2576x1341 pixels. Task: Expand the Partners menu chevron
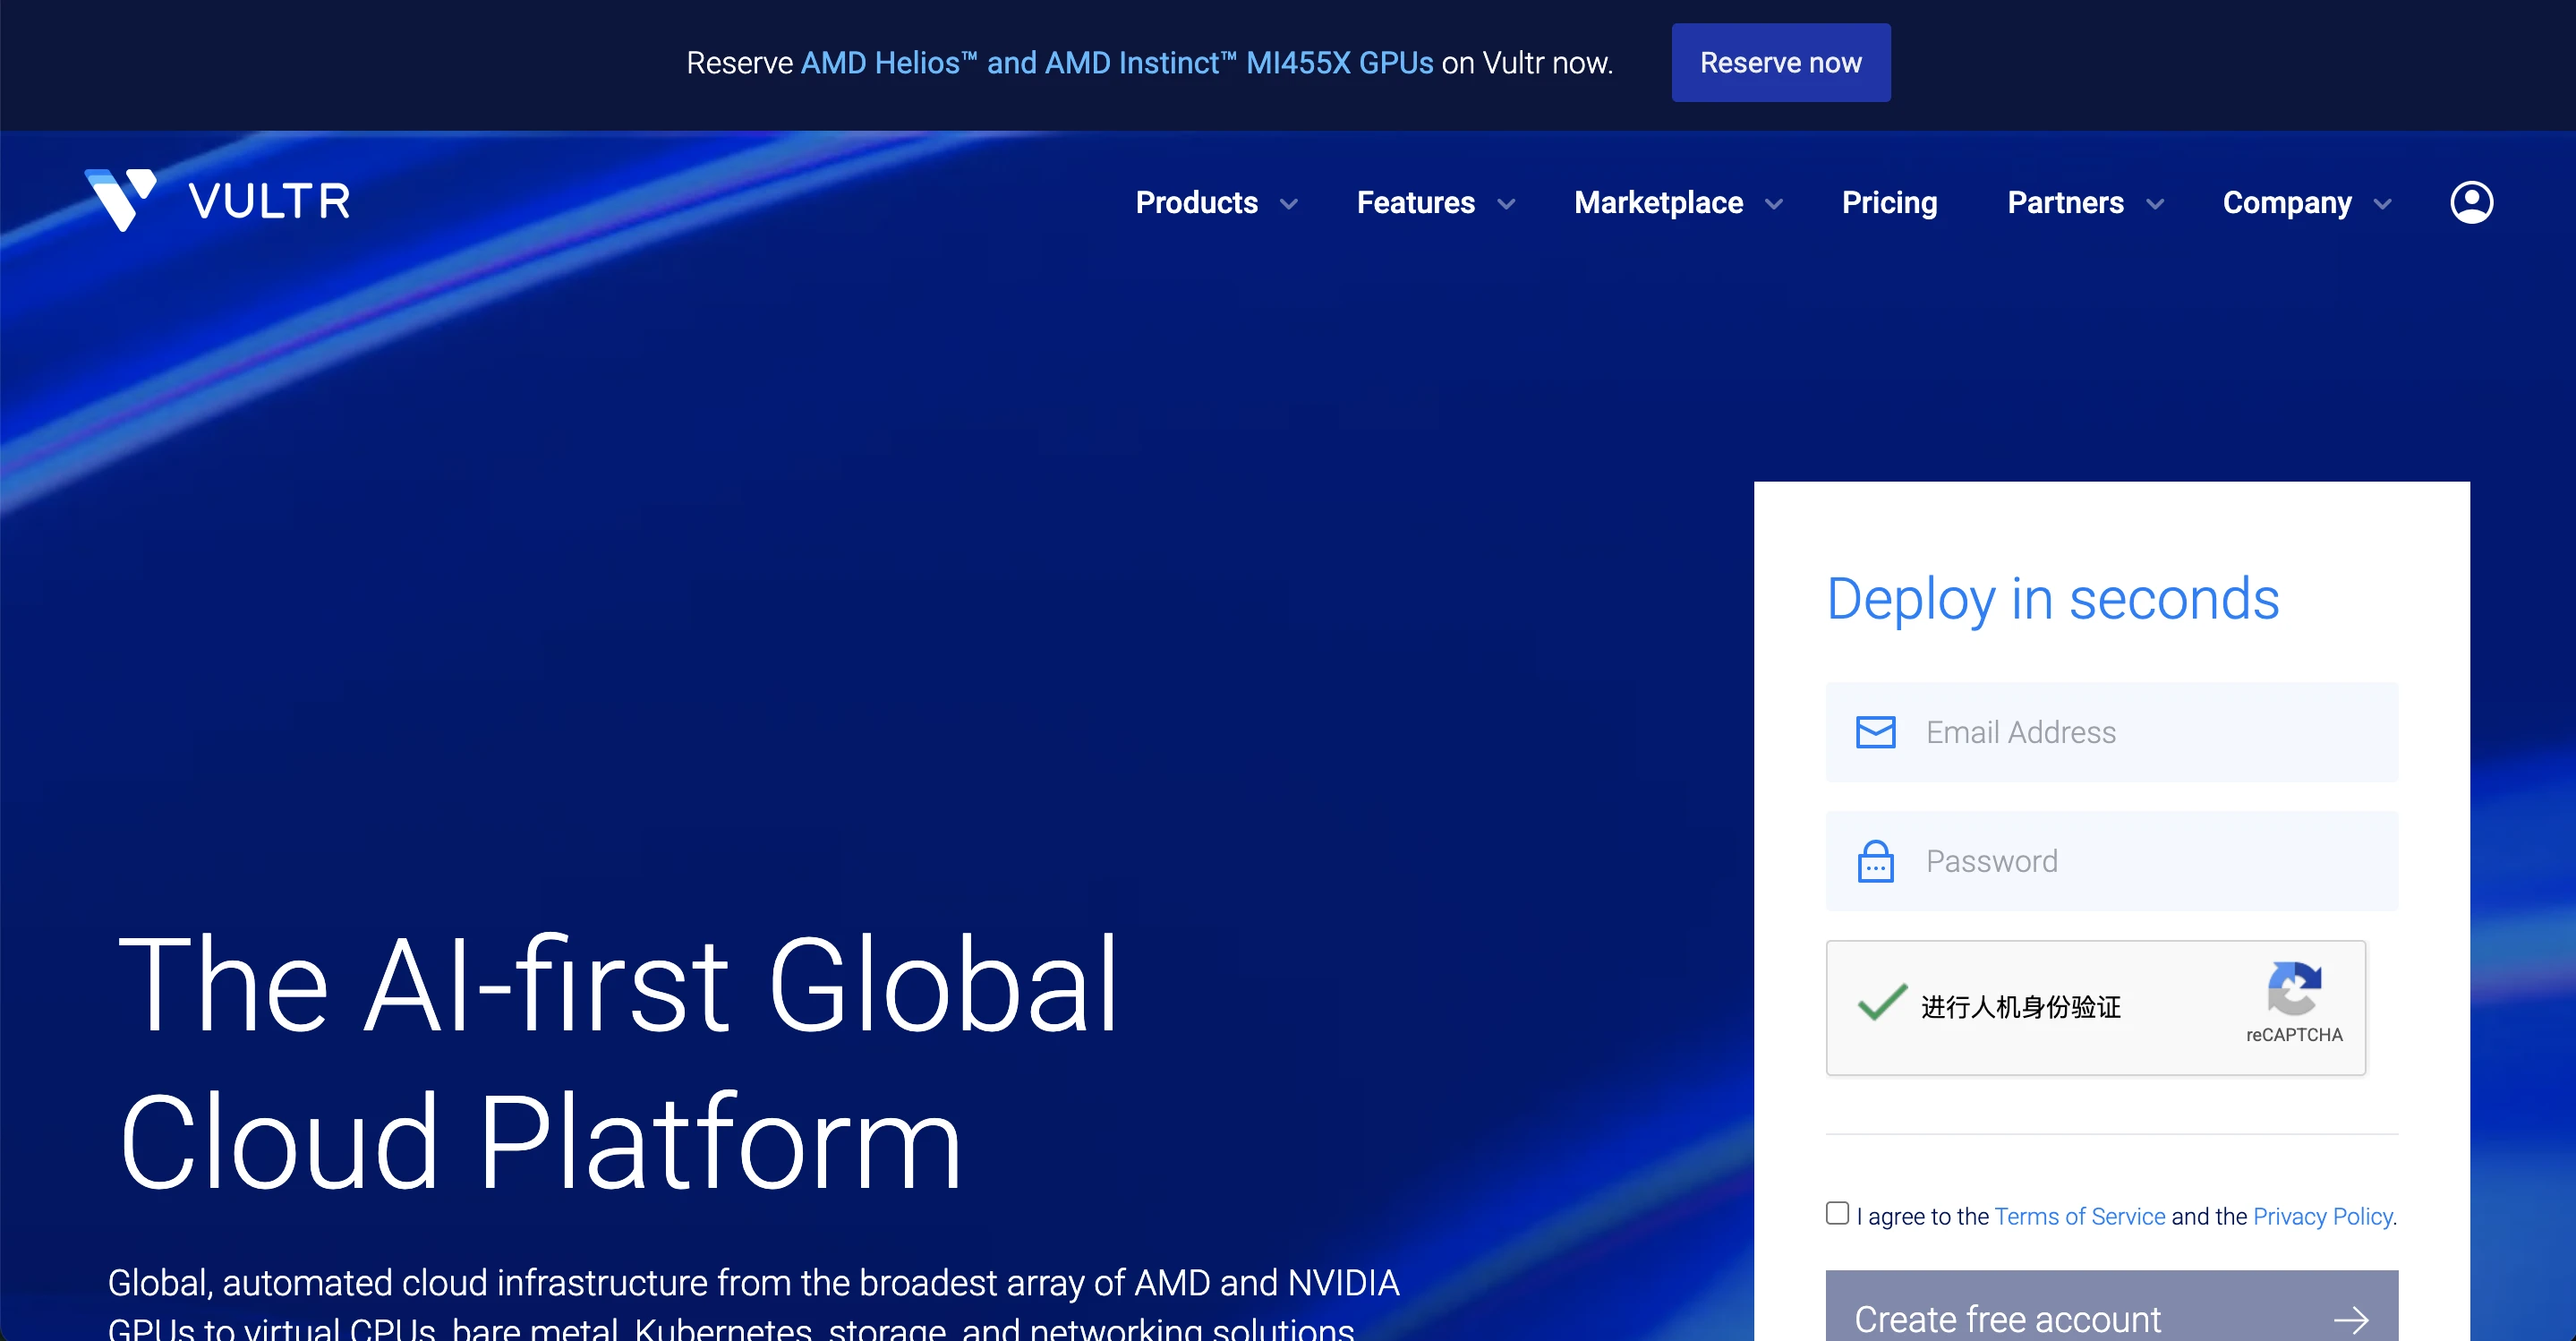tap(2155, 204)
